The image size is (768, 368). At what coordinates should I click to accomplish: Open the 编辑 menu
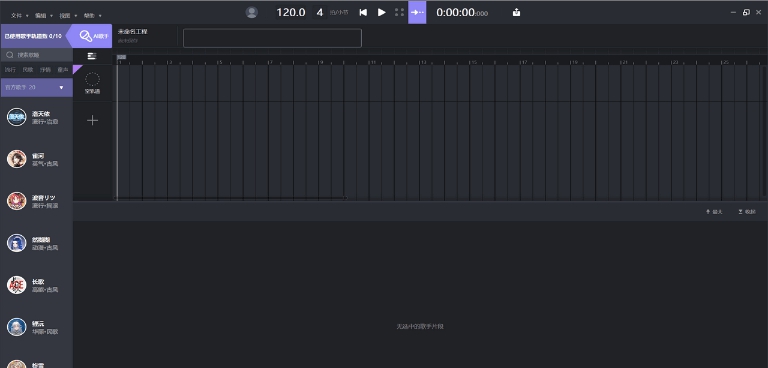click(40, 16)
